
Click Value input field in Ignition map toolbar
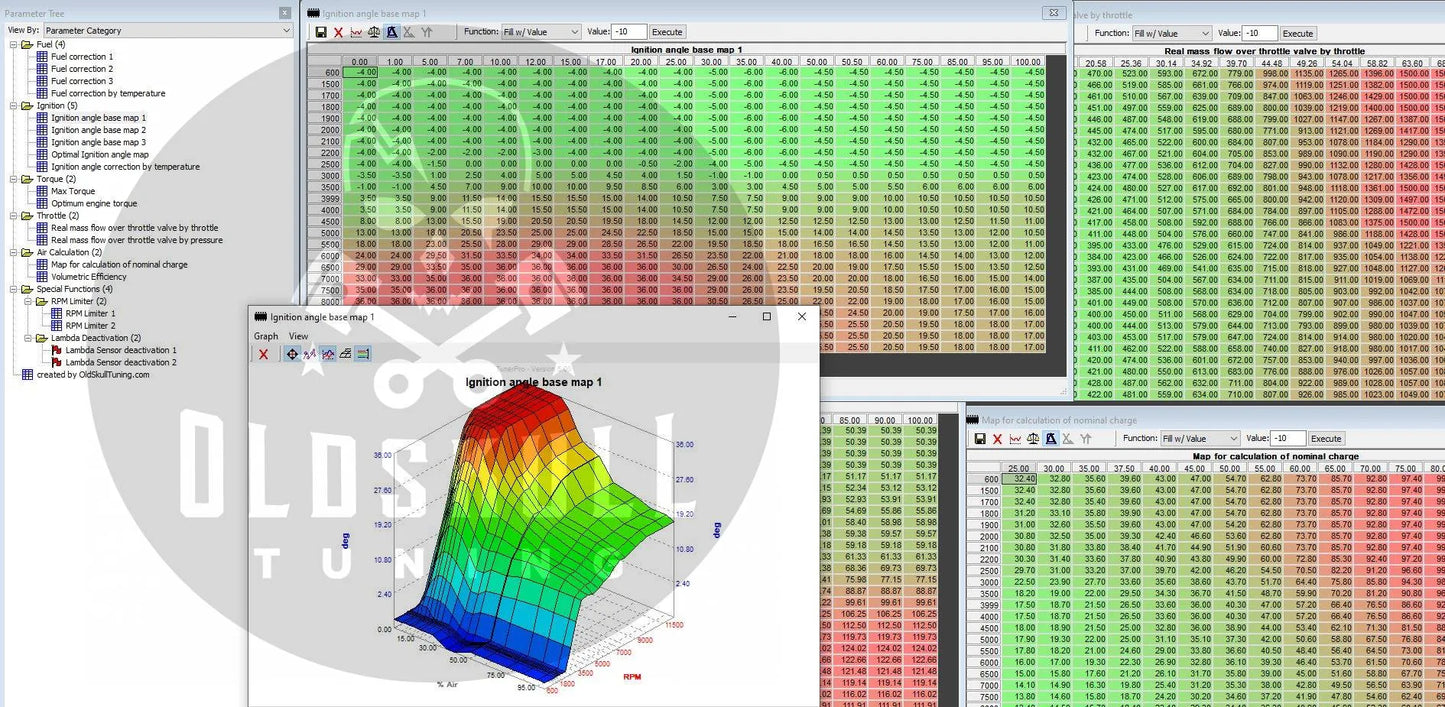click(629, 32)
